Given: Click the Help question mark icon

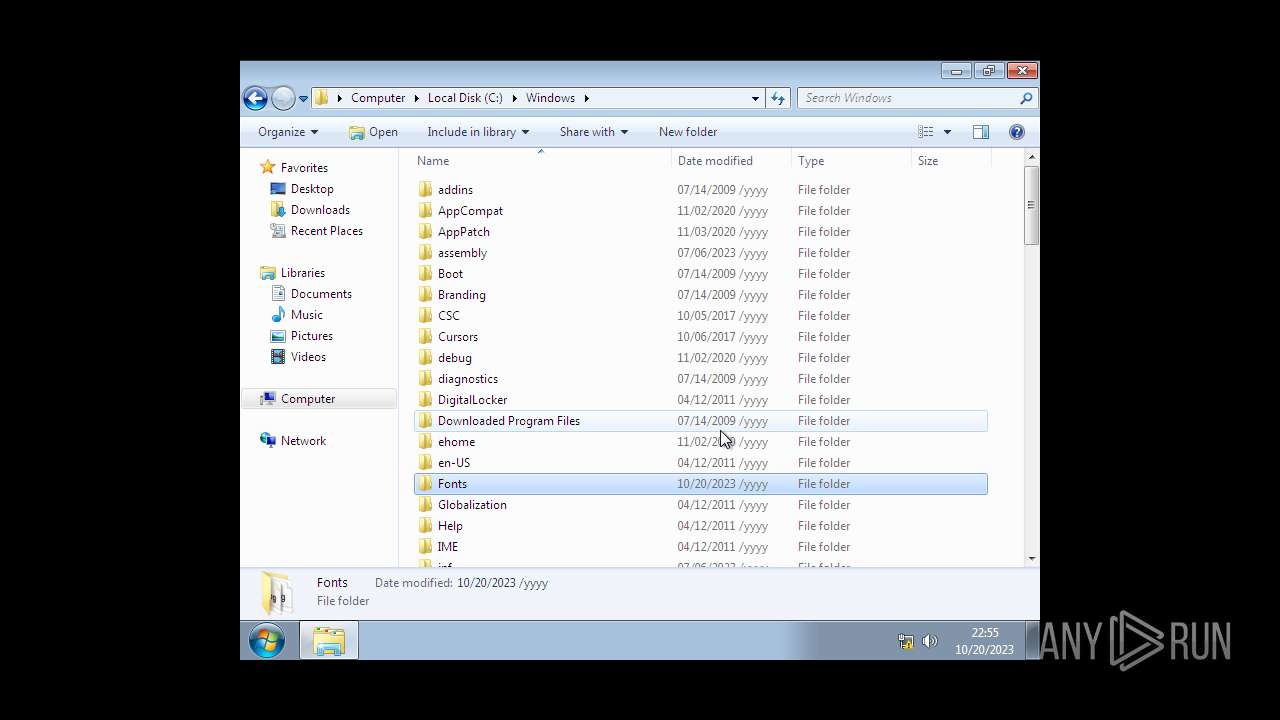Looking at the screenshot, I should (1017, 132).
